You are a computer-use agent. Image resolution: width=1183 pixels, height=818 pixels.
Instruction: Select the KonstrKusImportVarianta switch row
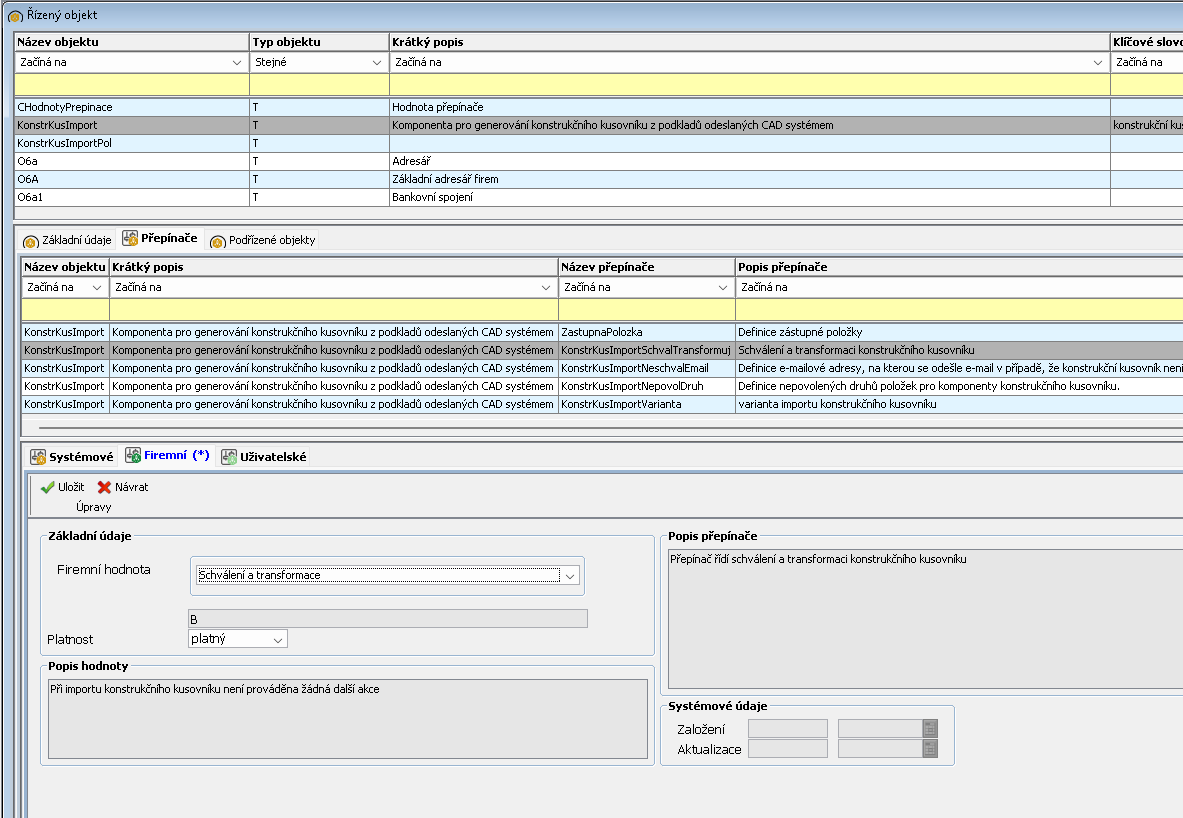645,404
